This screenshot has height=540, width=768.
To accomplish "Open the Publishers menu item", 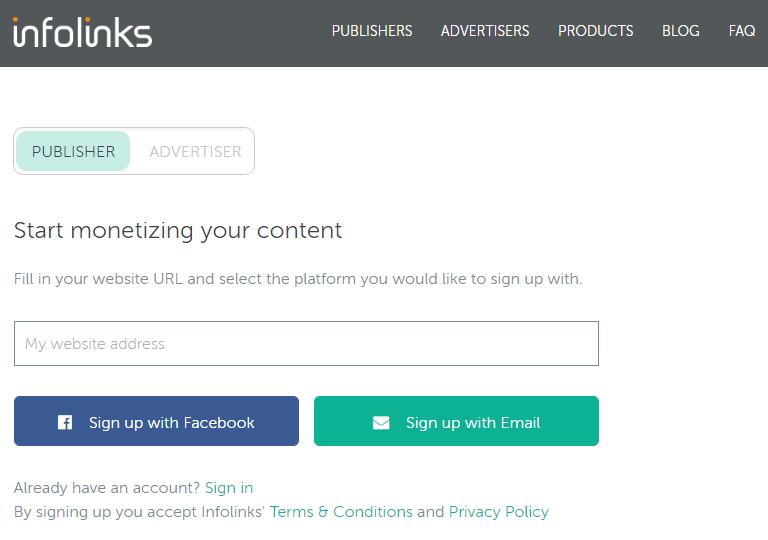I will point(372,31).
